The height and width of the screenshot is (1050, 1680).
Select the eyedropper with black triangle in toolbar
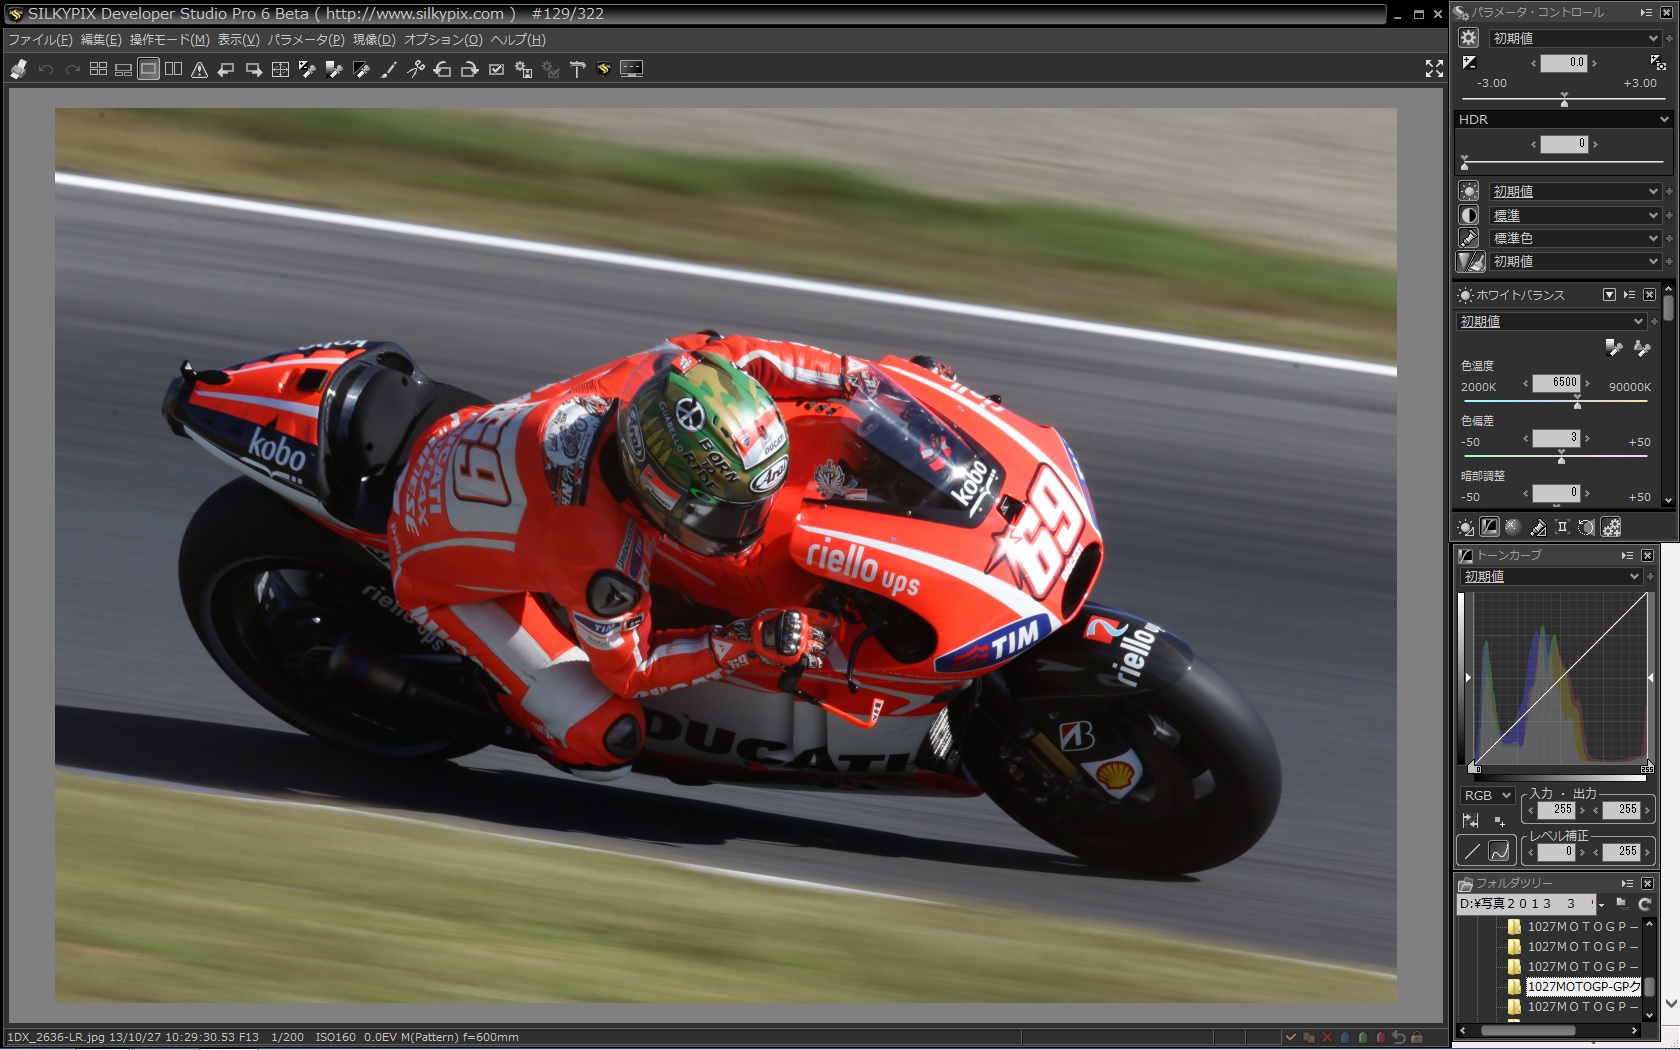[x=361, y=69]
